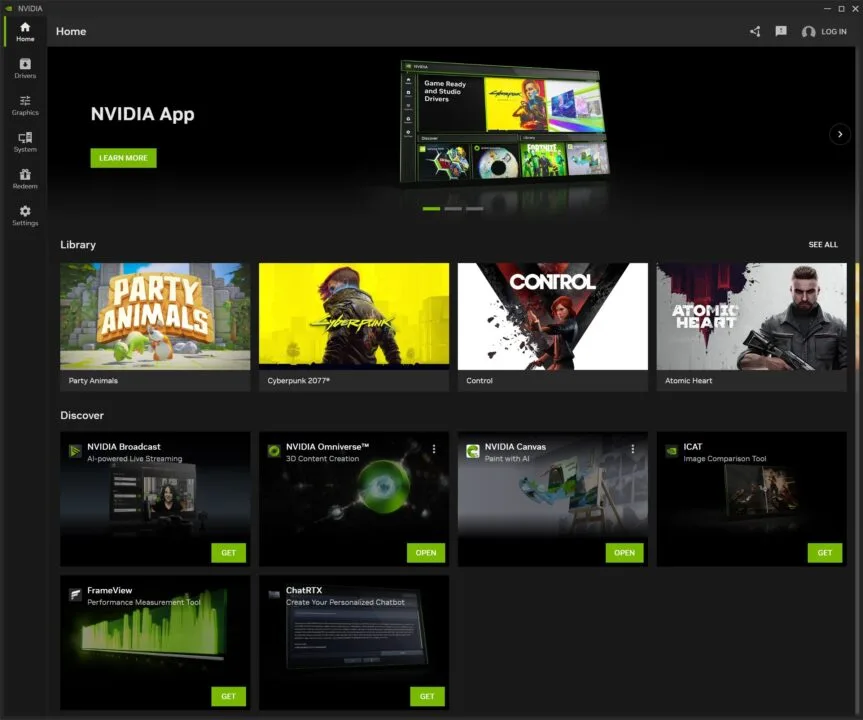The image size is (863, 720).
Task: Click the share icon in the top bar
Action: click(x=755, y=31)
